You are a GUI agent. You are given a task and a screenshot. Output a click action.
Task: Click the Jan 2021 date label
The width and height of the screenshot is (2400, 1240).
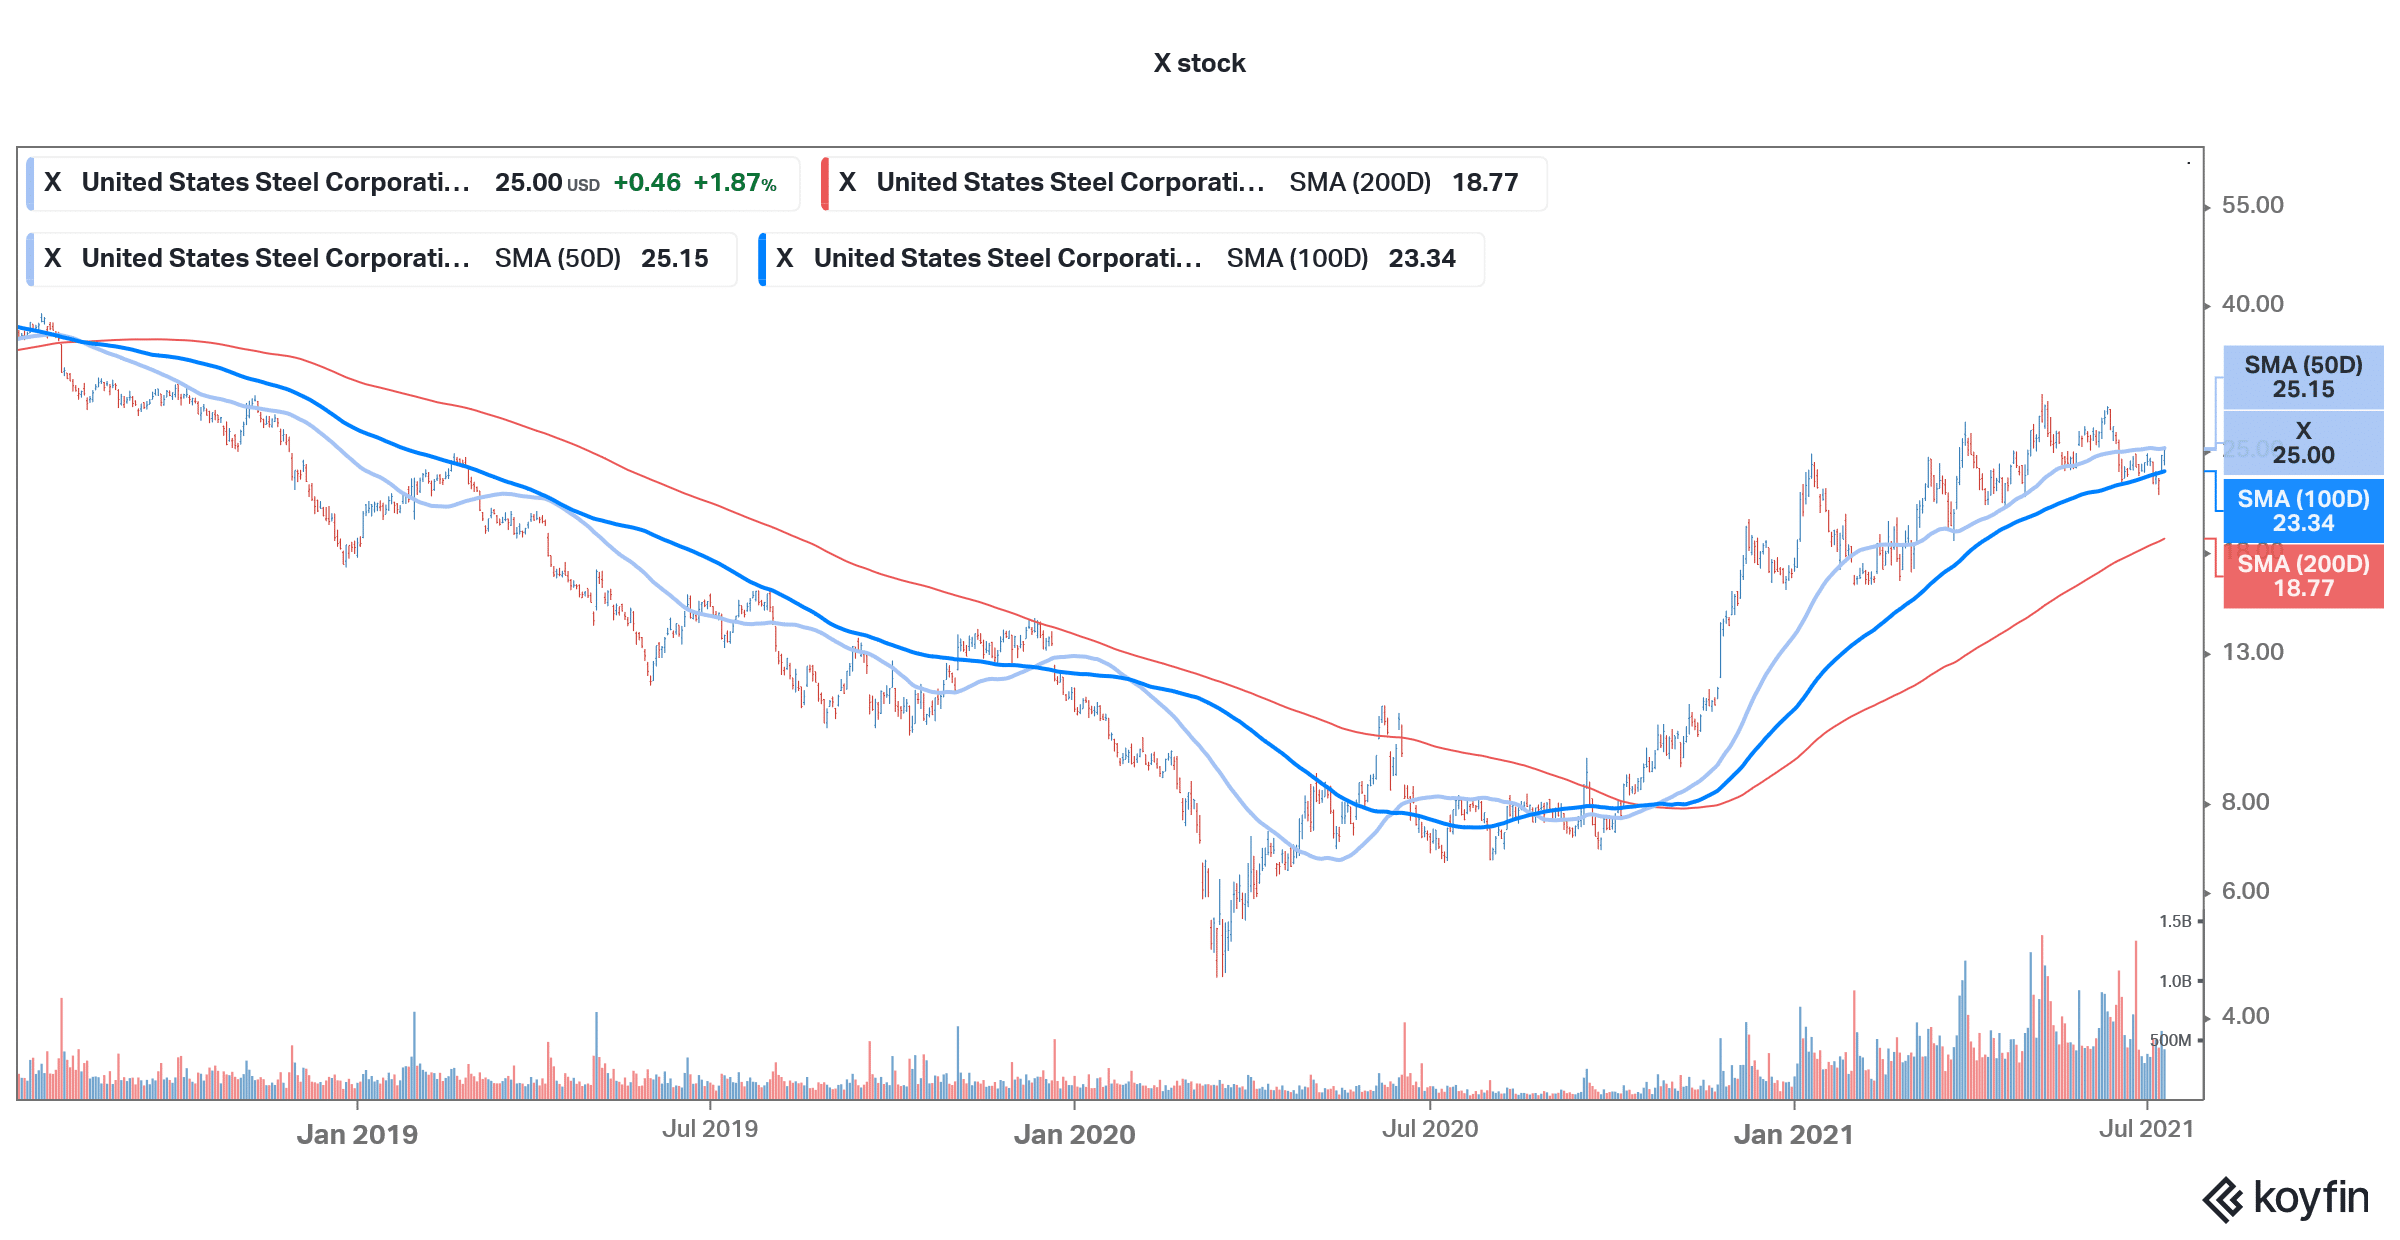pos(1793,1134)
